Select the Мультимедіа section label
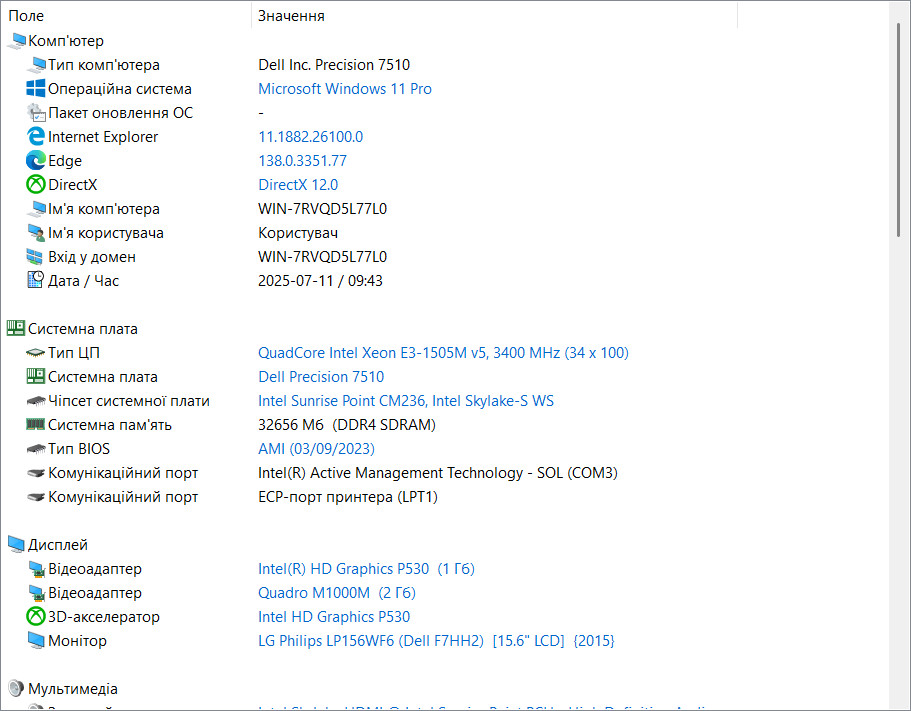 [x=73, y=689]
